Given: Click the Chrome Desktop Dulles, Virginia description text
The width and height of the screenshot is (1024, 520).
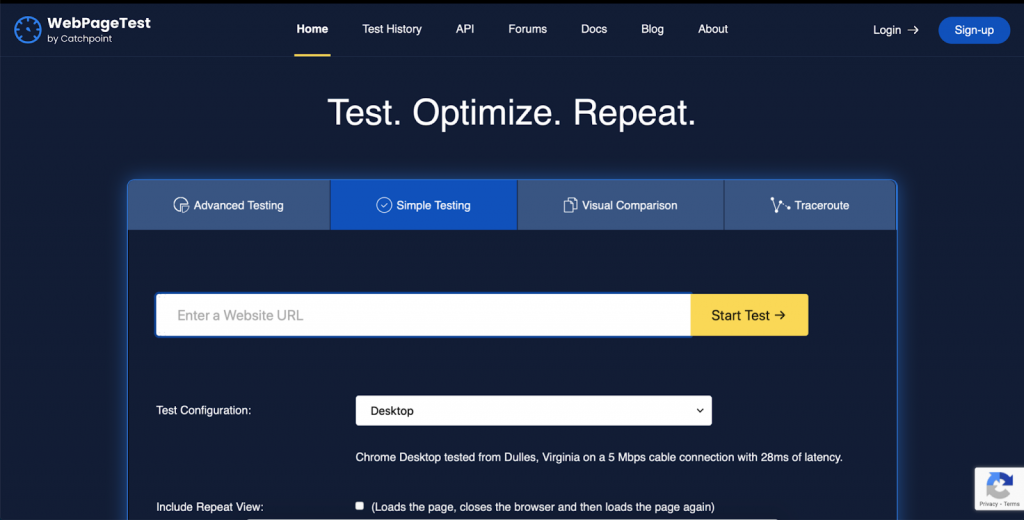Looking at the screenshot, I should tap(599, 457).
